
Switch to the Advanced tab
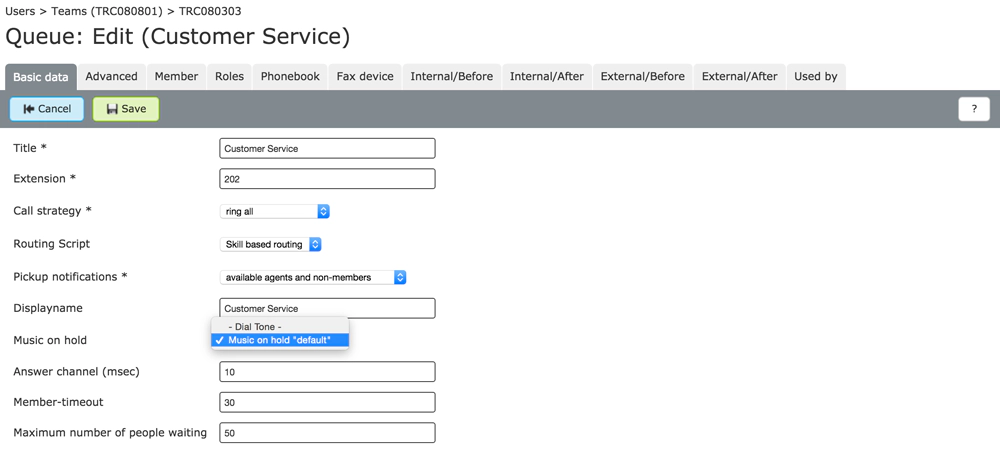[x=111, y=77]
